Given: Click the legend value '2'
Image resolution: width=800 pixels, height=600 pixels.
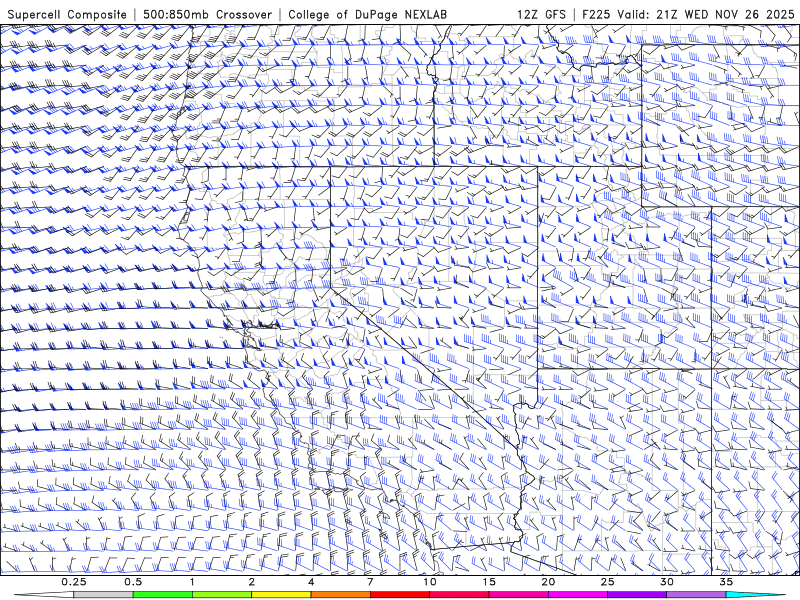Looking at the screenshot, I should click(x=252, y=582).
